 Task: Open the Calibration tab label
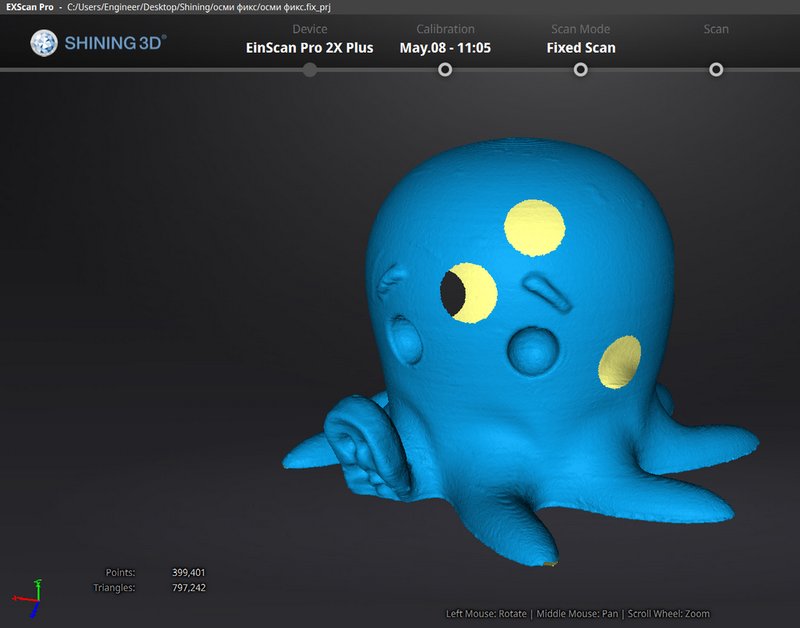(445, 29)
